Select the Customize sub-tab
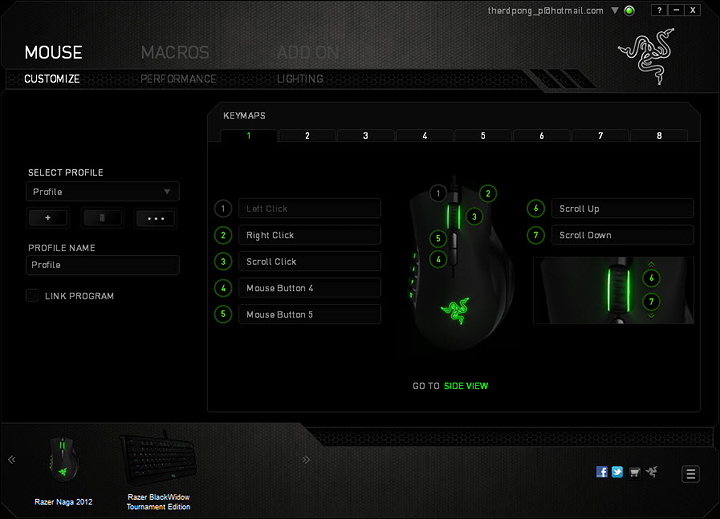This screenshot has width=720, height=519. (52, 79)
